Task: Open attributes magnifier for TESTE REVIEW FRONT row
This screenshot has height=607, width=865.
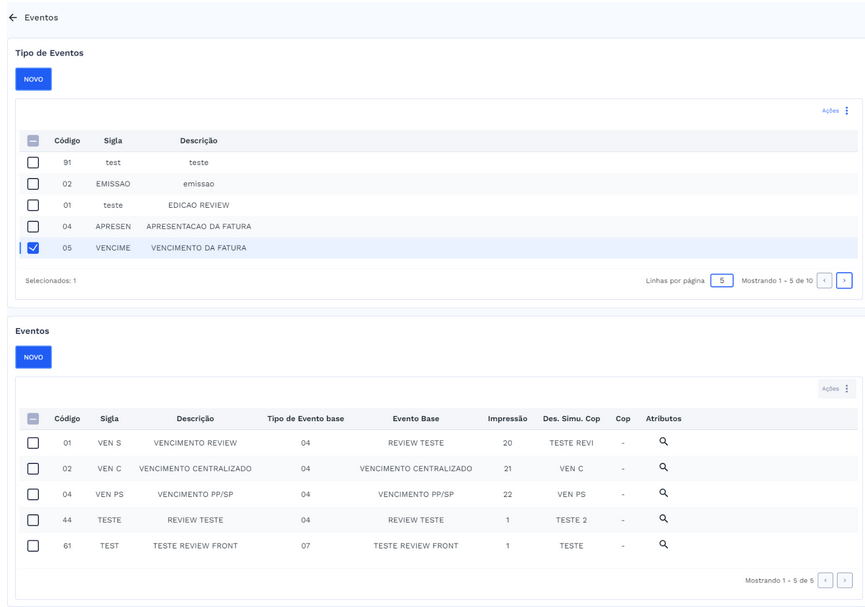Action: pos(663,545)
